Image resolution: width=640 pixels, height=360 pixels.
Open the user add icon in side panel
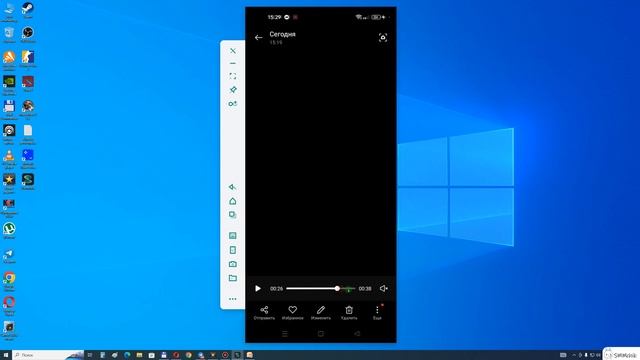[x=233, y=104]
